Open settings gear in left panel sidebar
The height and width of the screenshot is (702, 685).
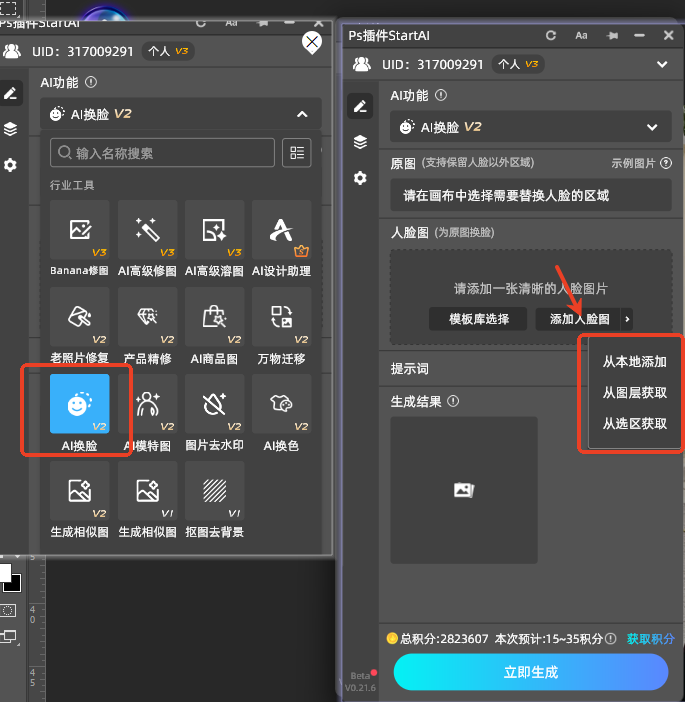11,165
